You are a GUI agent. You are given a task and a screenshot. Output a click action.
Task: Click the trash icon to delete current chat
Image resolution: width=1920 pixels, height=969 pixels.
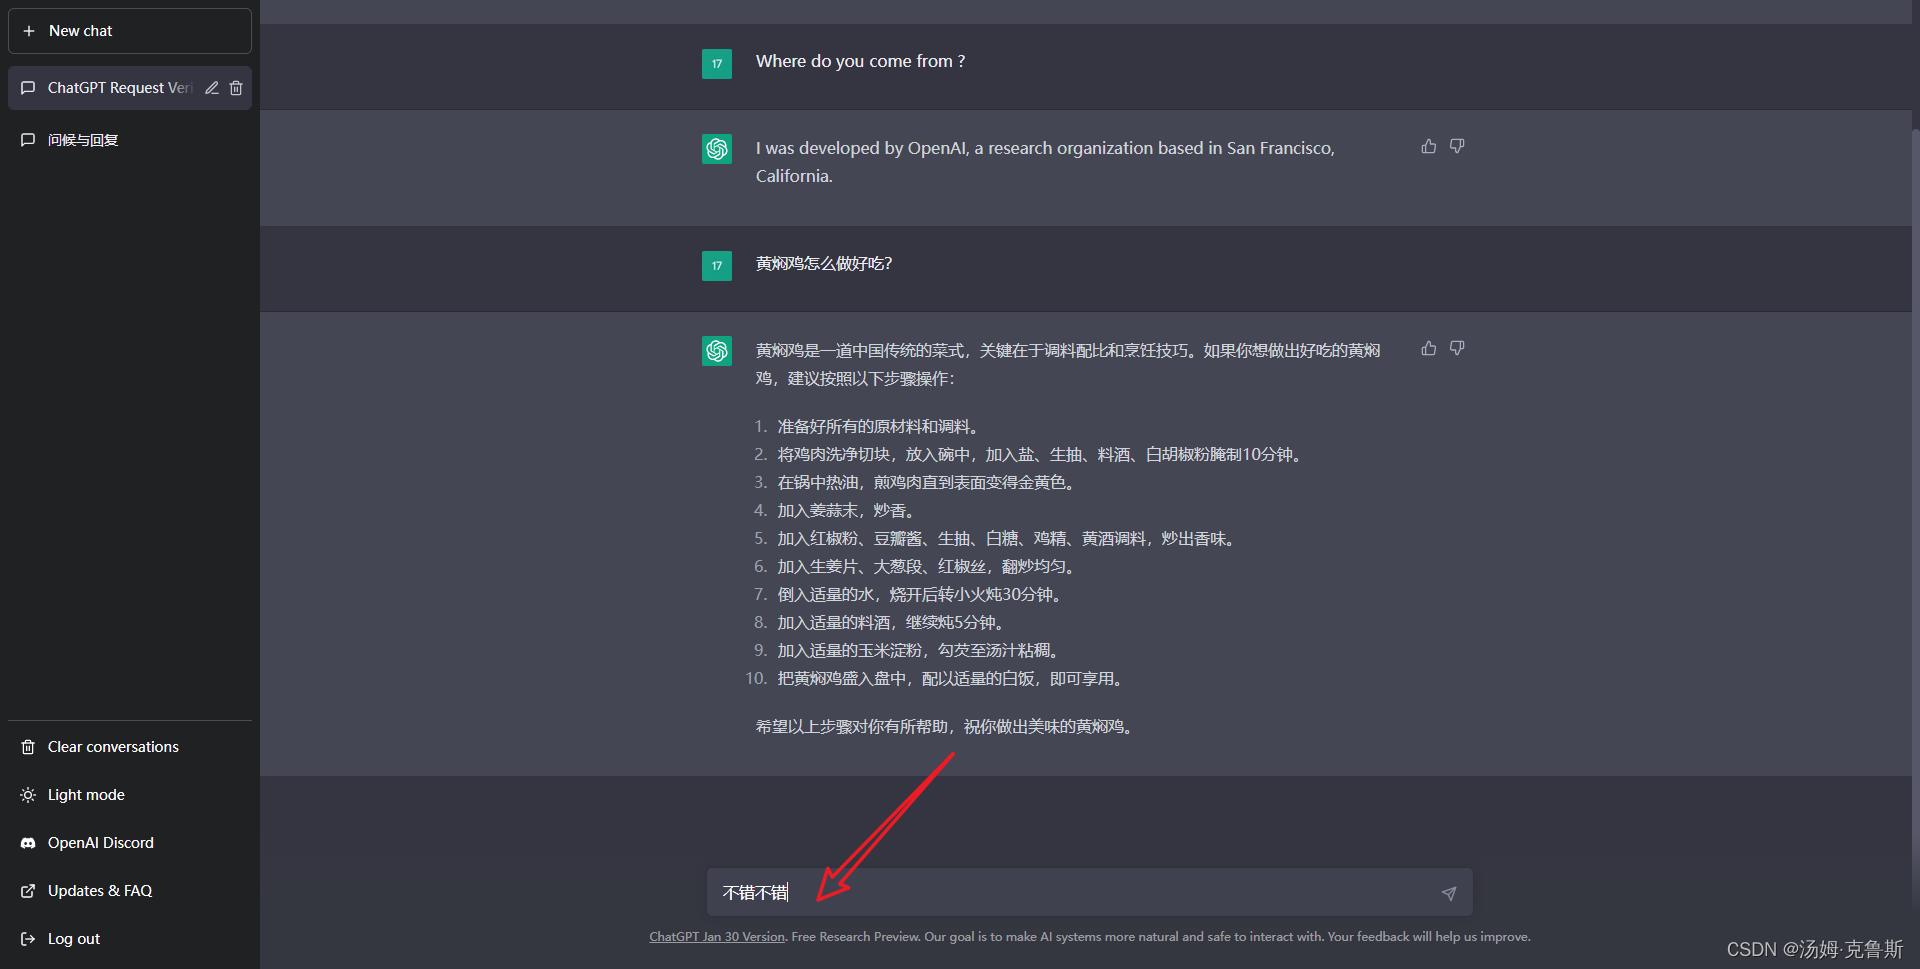pos(236,88)
